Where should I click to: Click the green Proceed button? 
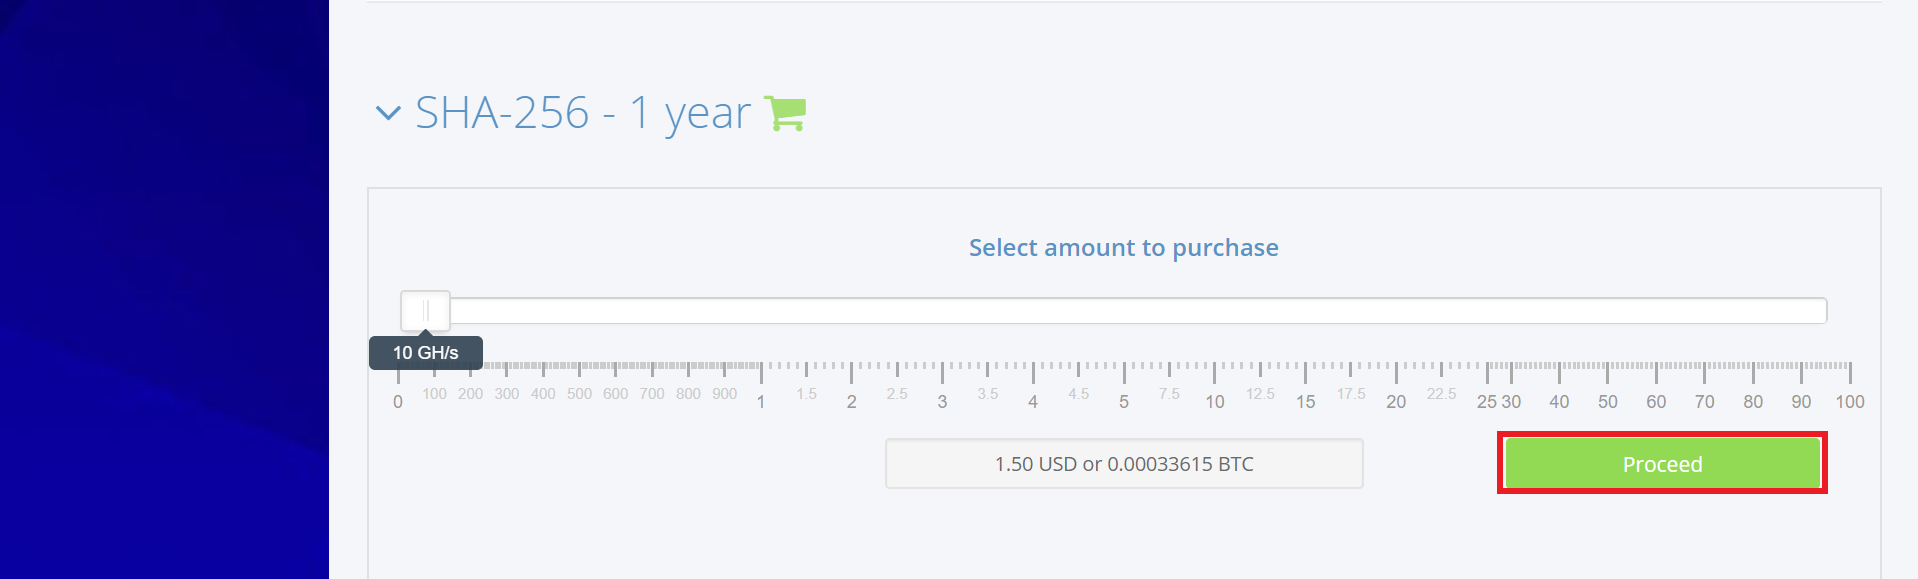pos(1662,464)
